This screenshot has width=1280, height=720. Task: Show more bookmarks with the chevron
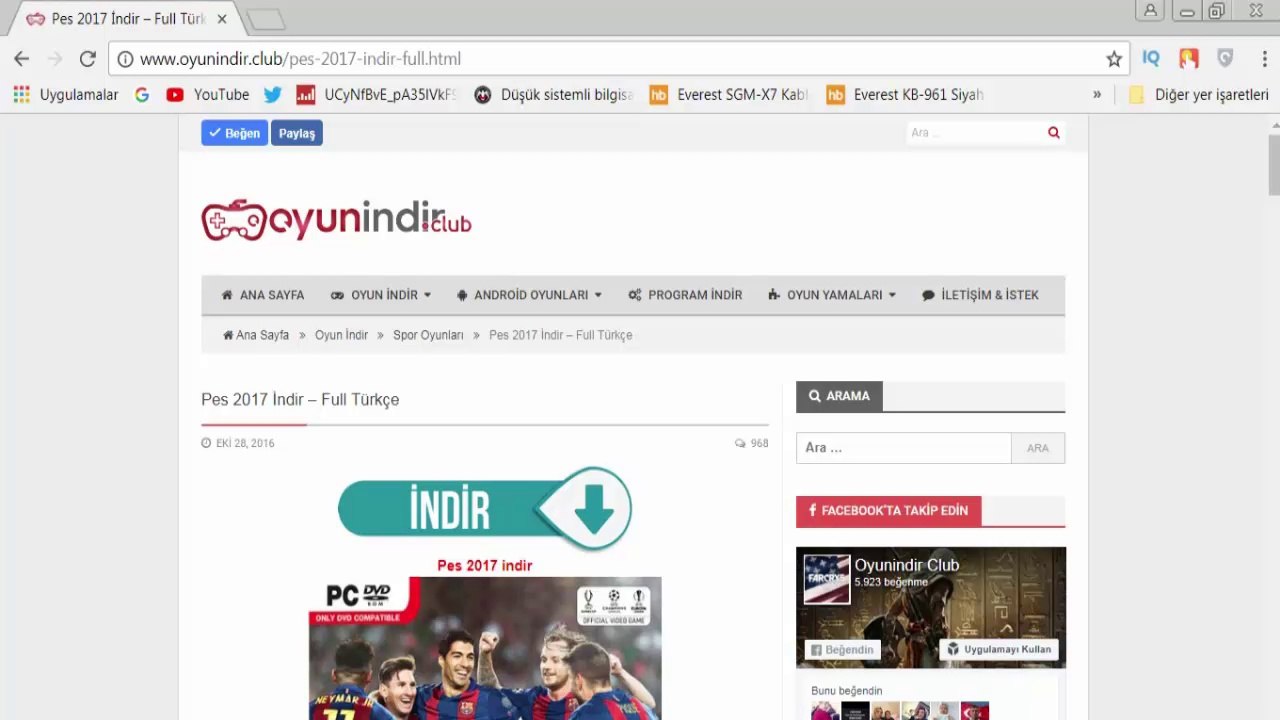(x=1097, y=95)
